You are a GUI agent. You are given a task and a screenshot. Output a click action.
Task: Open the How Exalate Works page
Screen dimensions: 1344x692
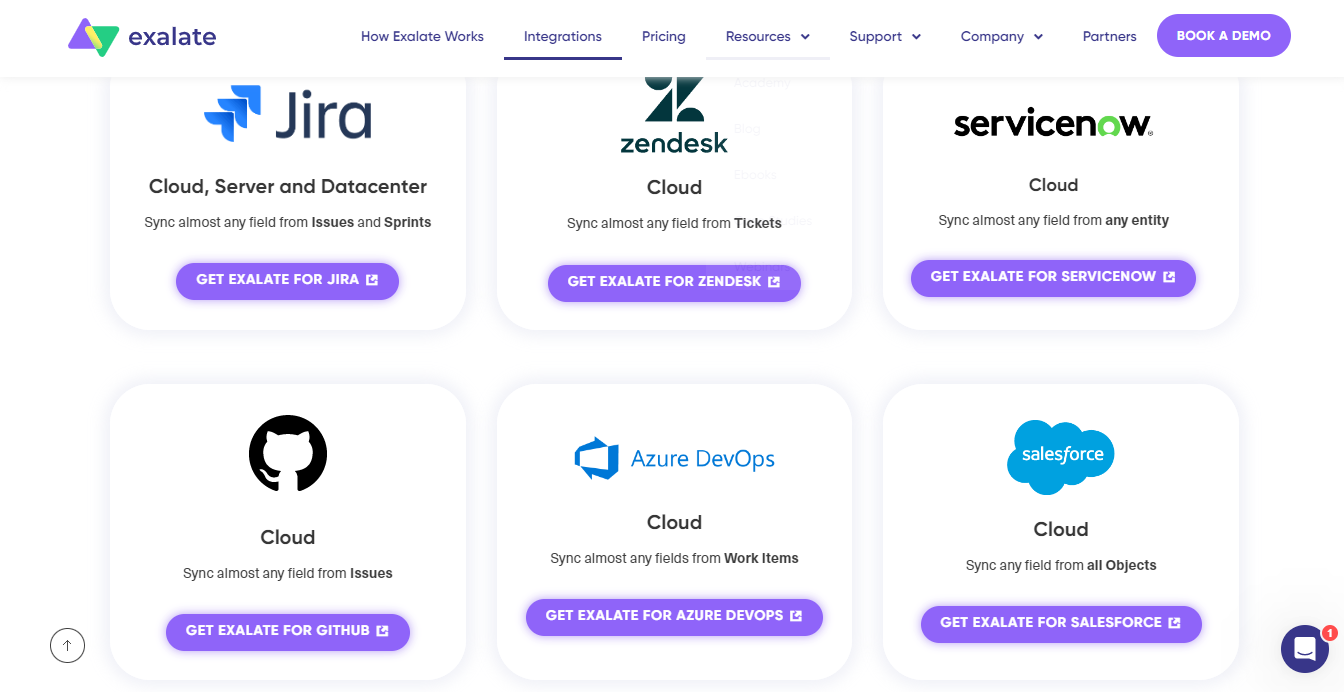coord(422,37)
